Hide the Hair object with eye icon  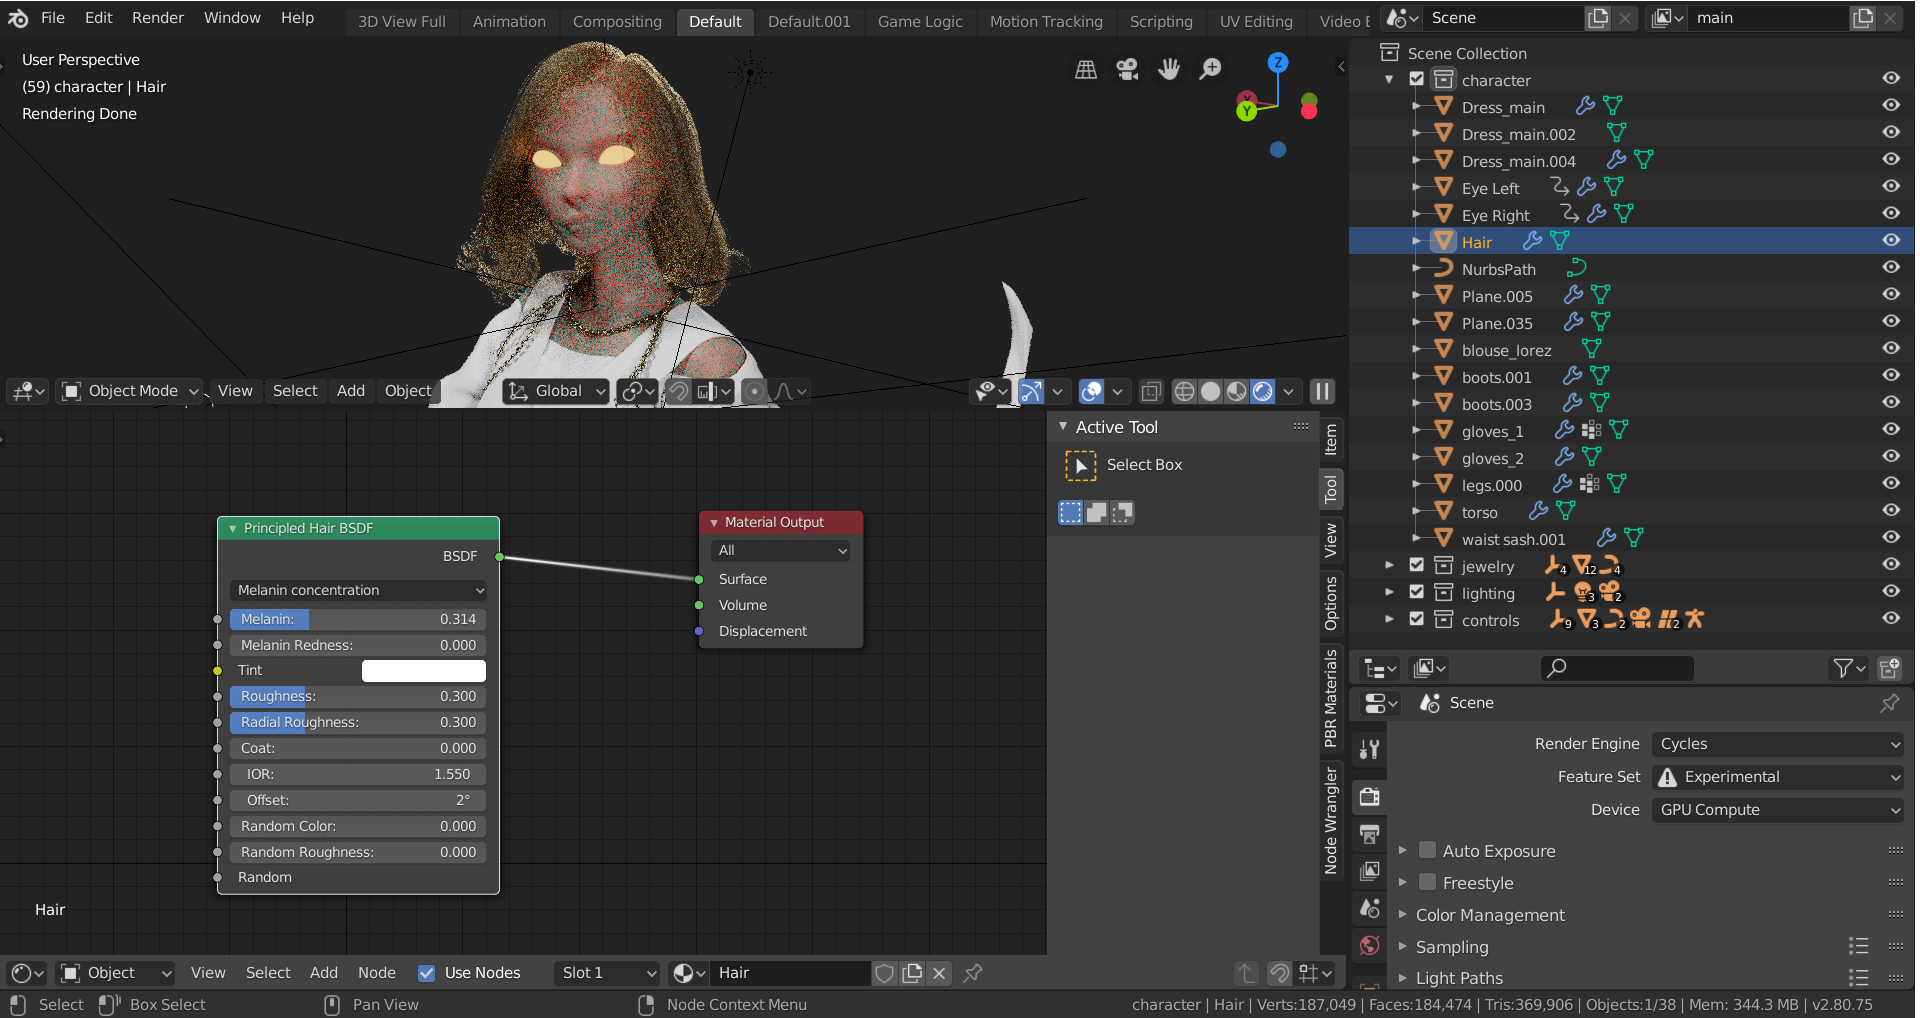[x=1890, y=240]
